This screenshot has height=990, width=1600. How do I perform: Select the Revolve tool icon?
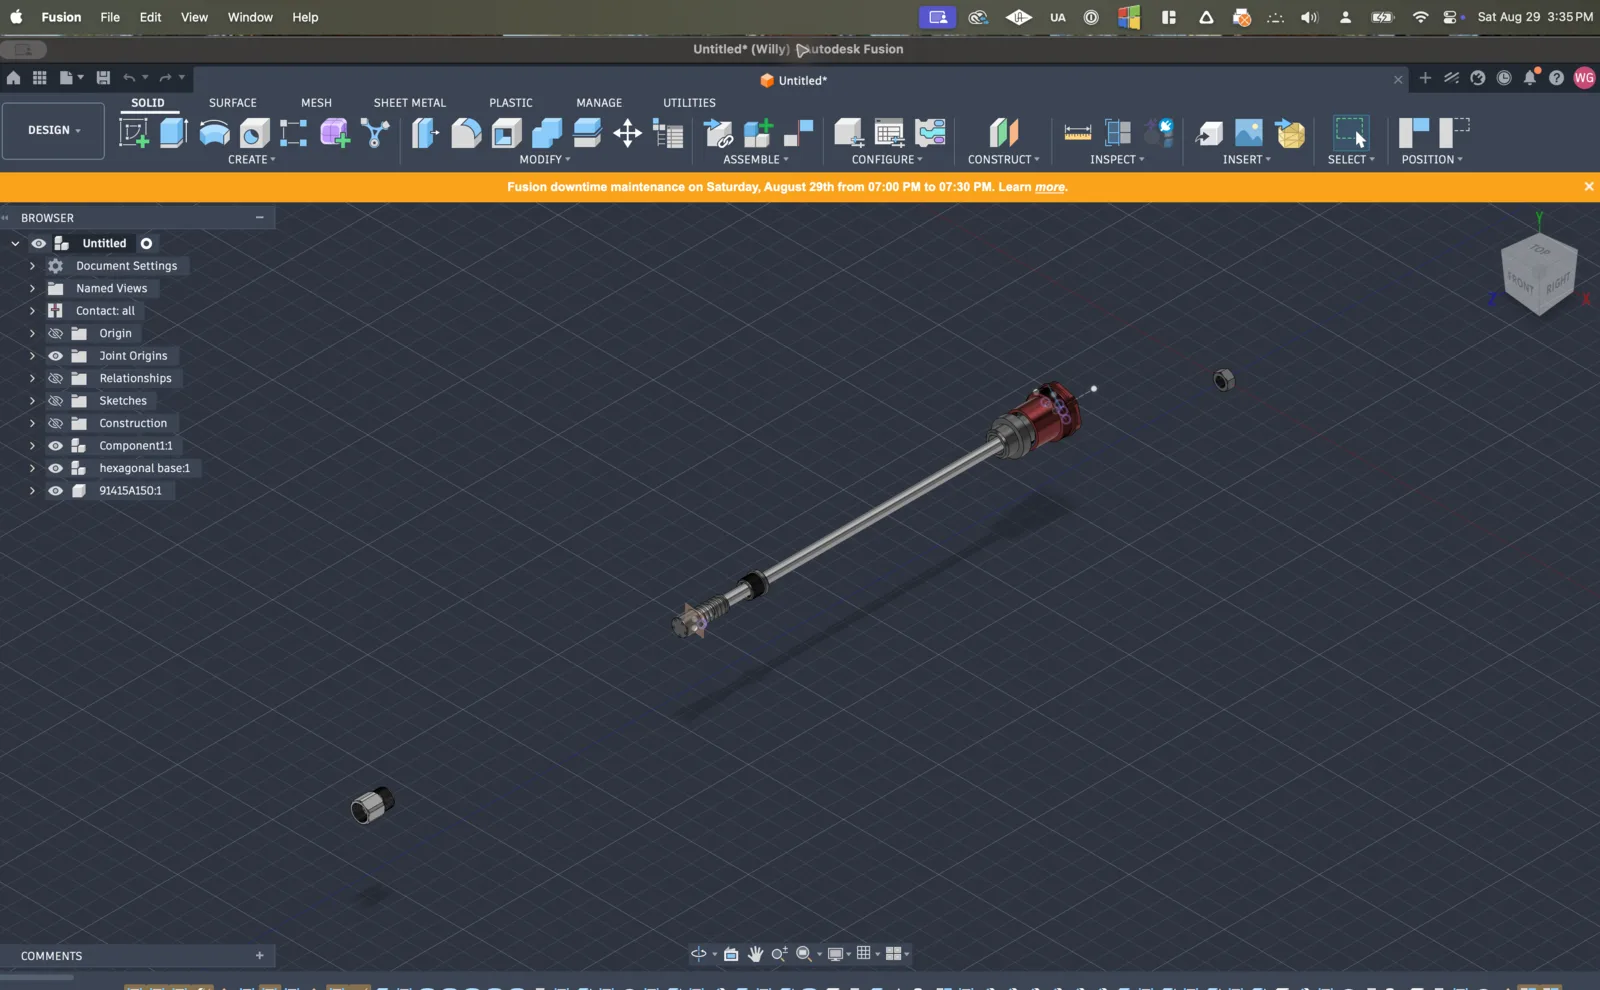214,133
